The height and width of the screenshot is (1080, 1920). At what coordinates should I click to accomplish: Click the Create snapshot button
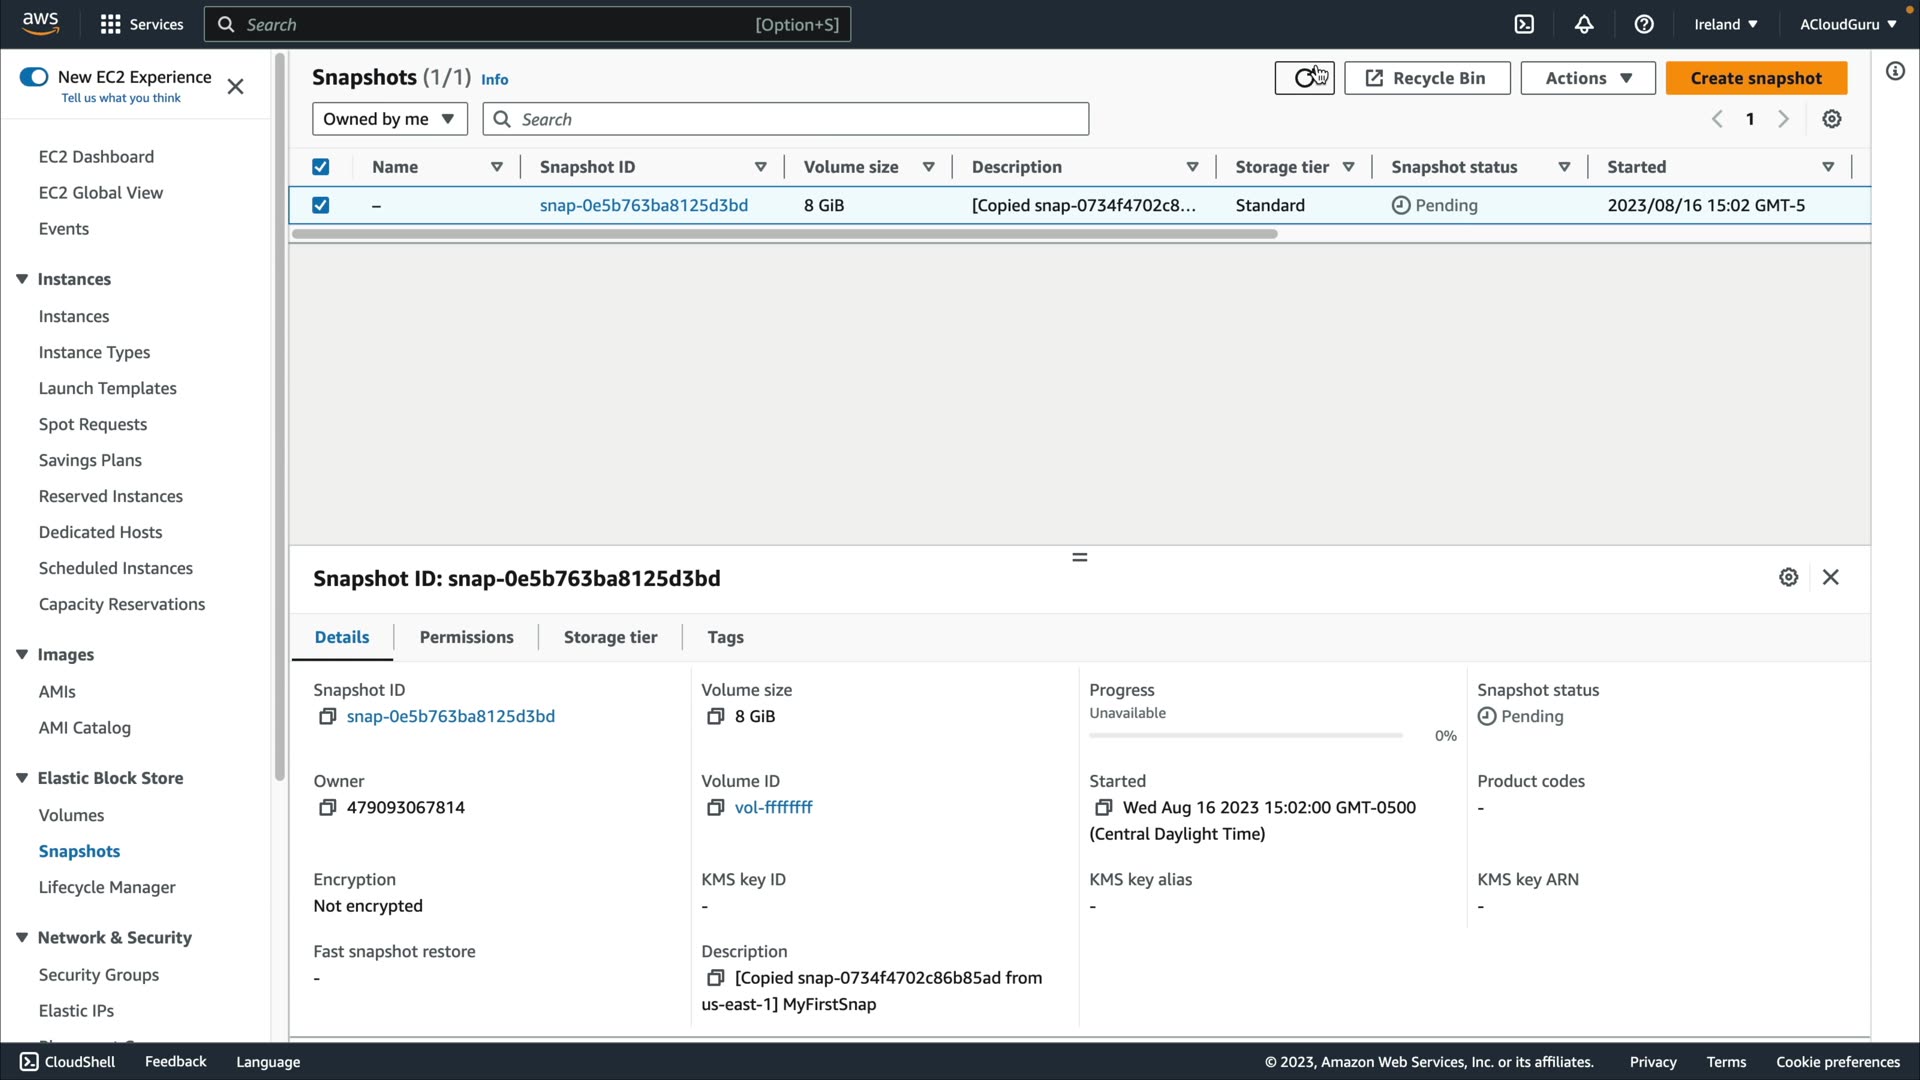[x=1756, y=78]
